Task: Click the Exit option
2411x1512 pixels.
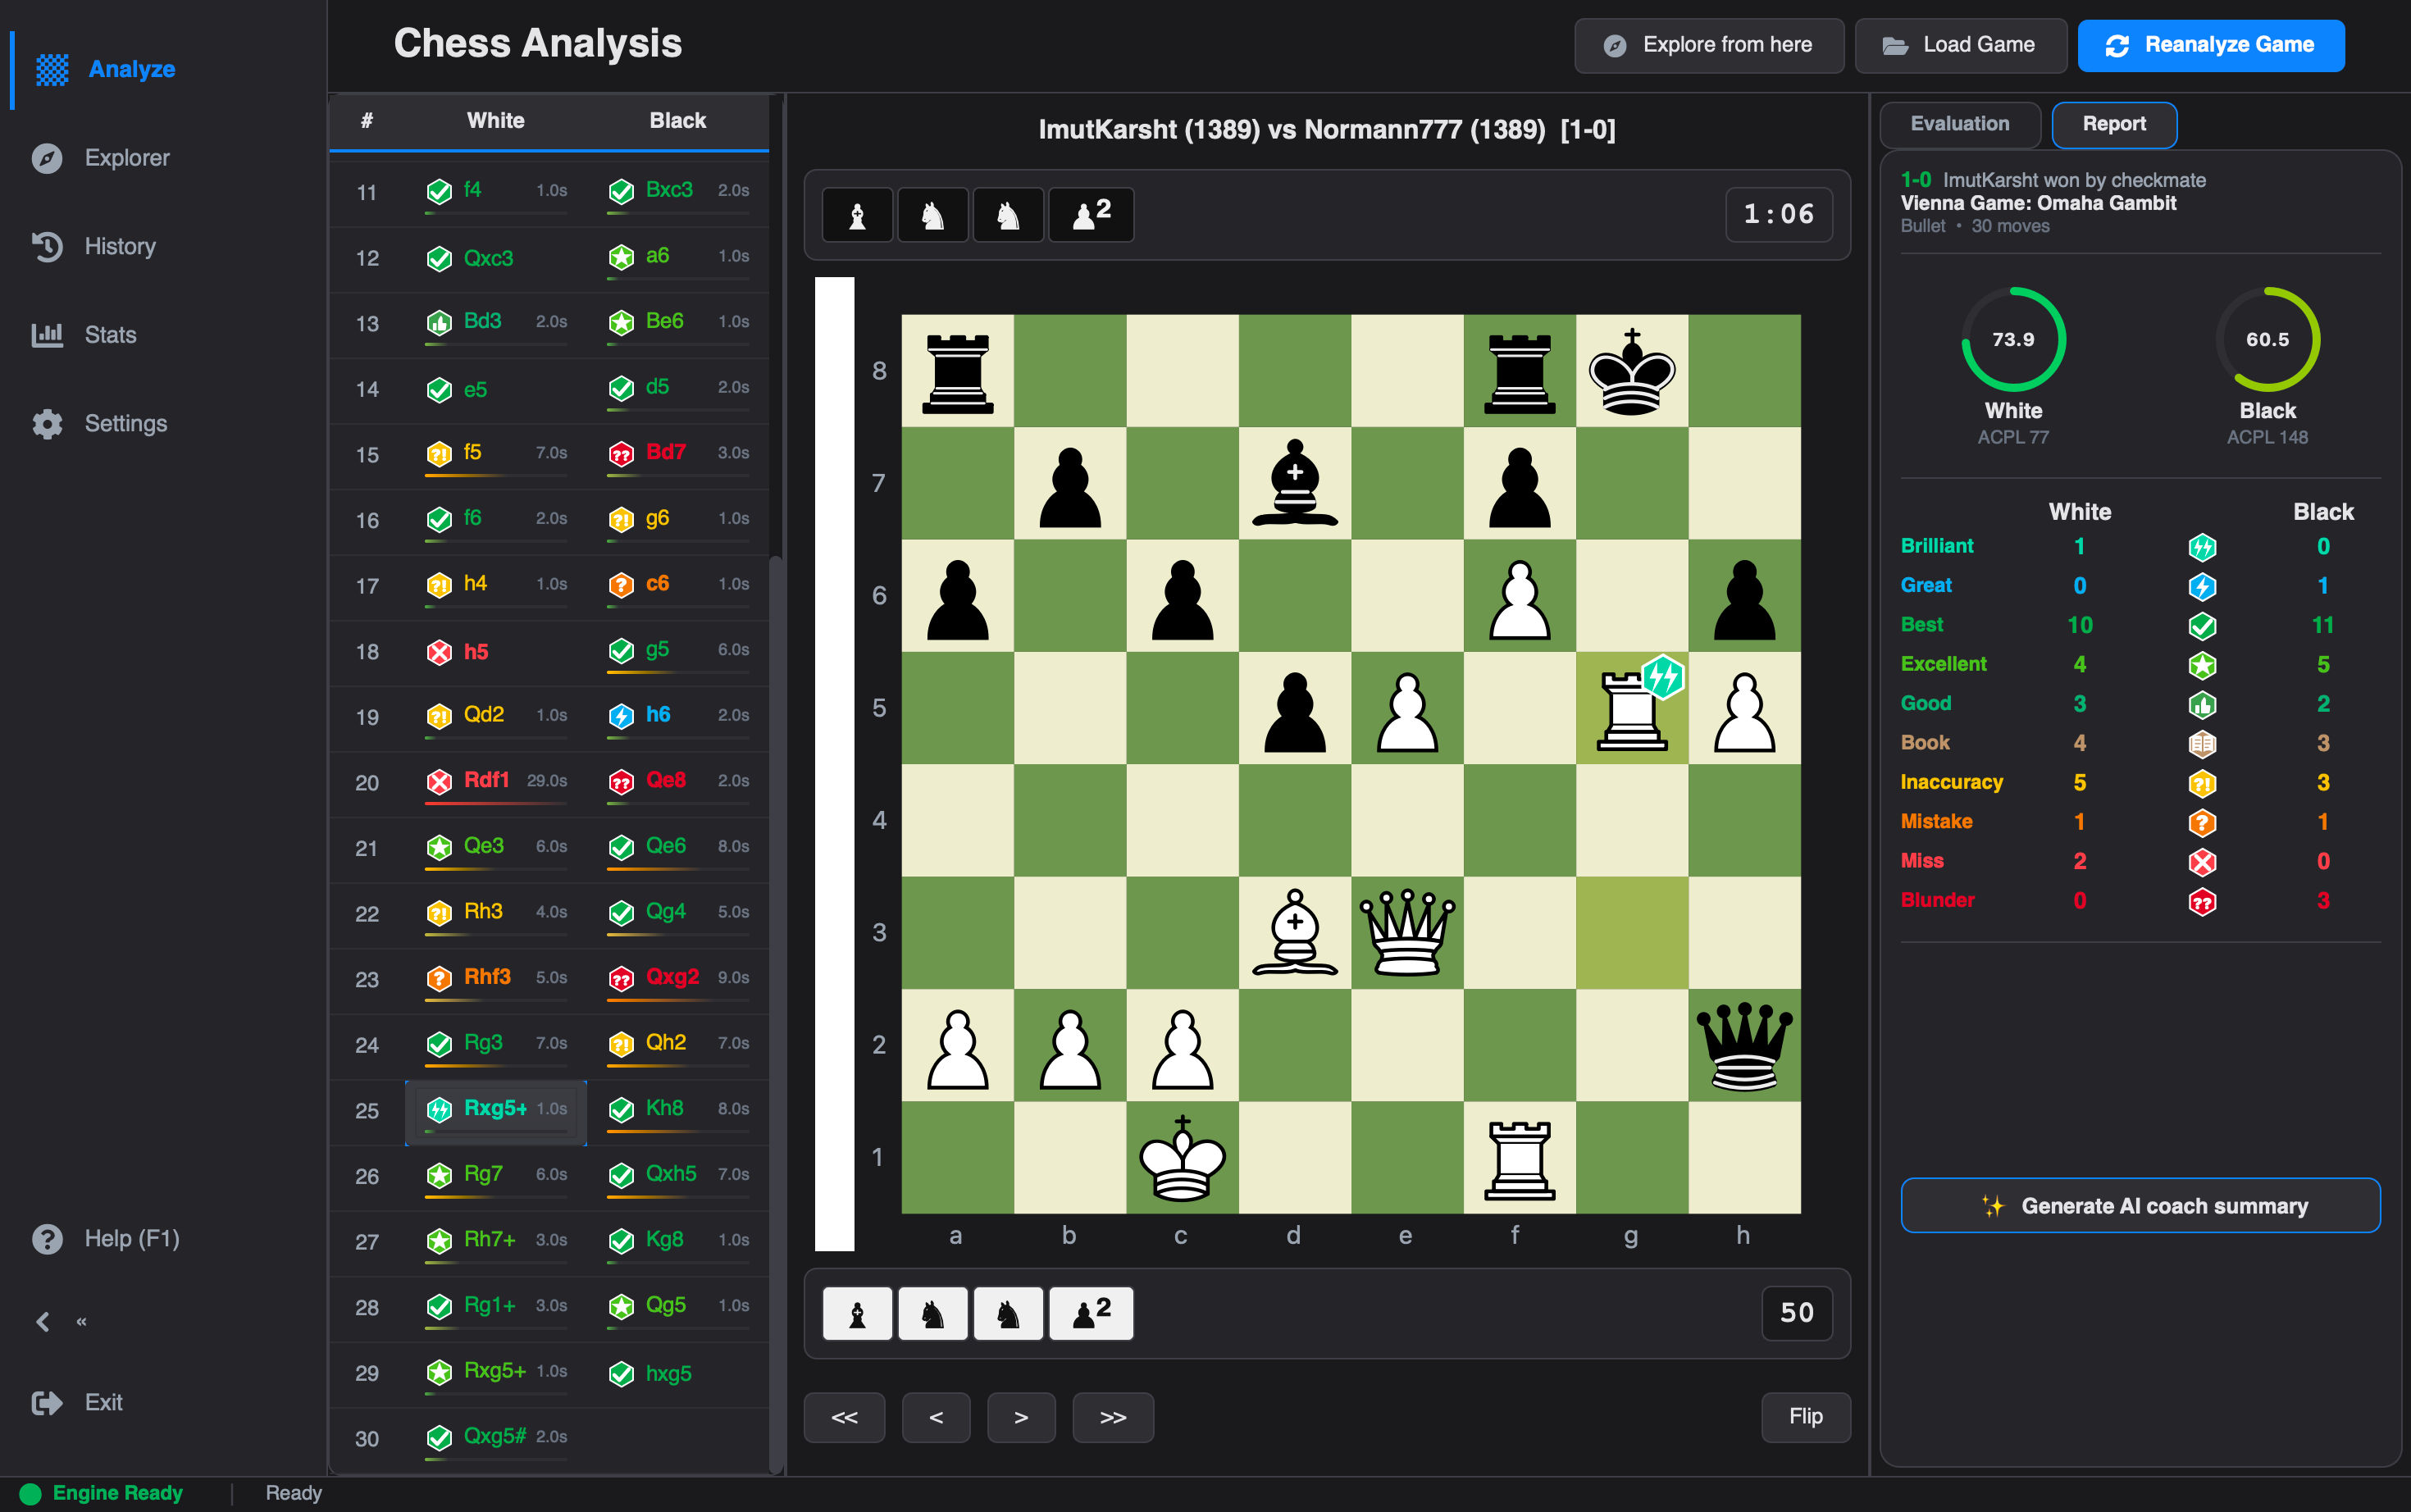Action: point(77,1402)
